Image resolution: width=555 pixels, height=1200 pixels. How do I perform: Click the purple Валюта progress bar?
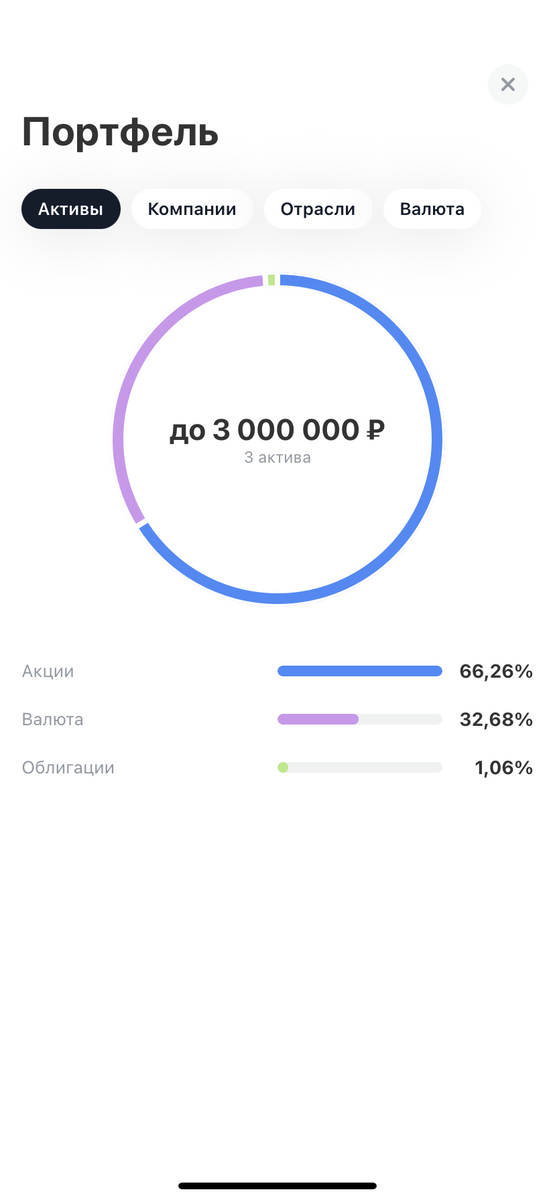[318, 719]
